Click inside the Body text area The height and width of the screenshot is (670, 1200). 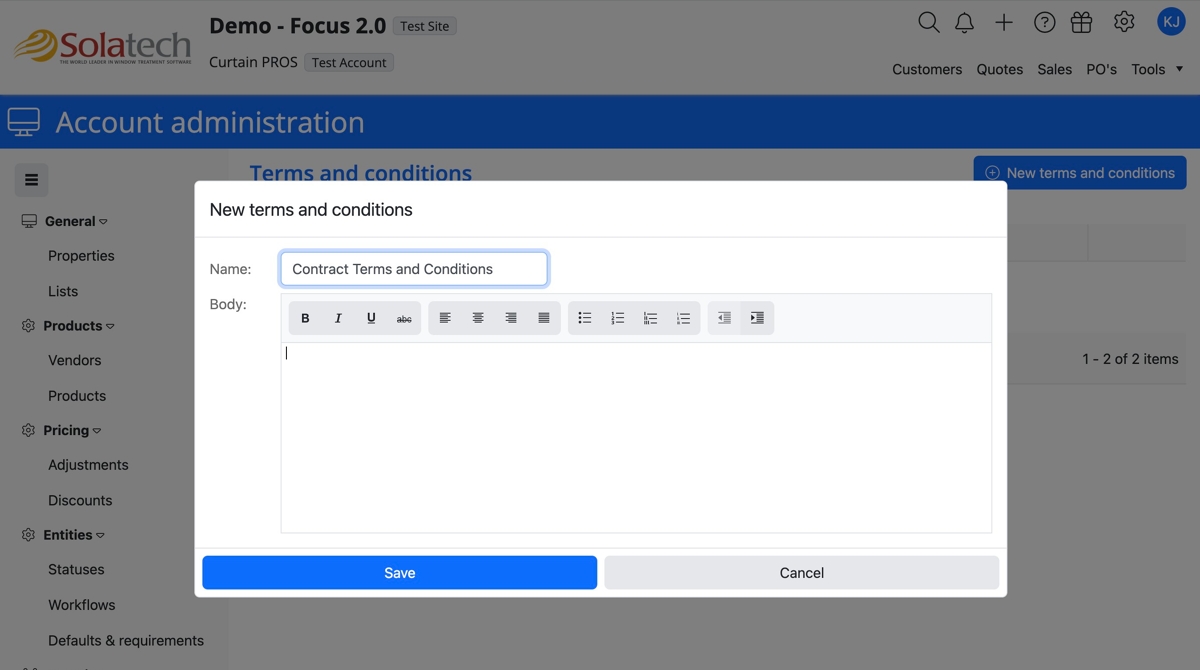click(x=636, y=437)
